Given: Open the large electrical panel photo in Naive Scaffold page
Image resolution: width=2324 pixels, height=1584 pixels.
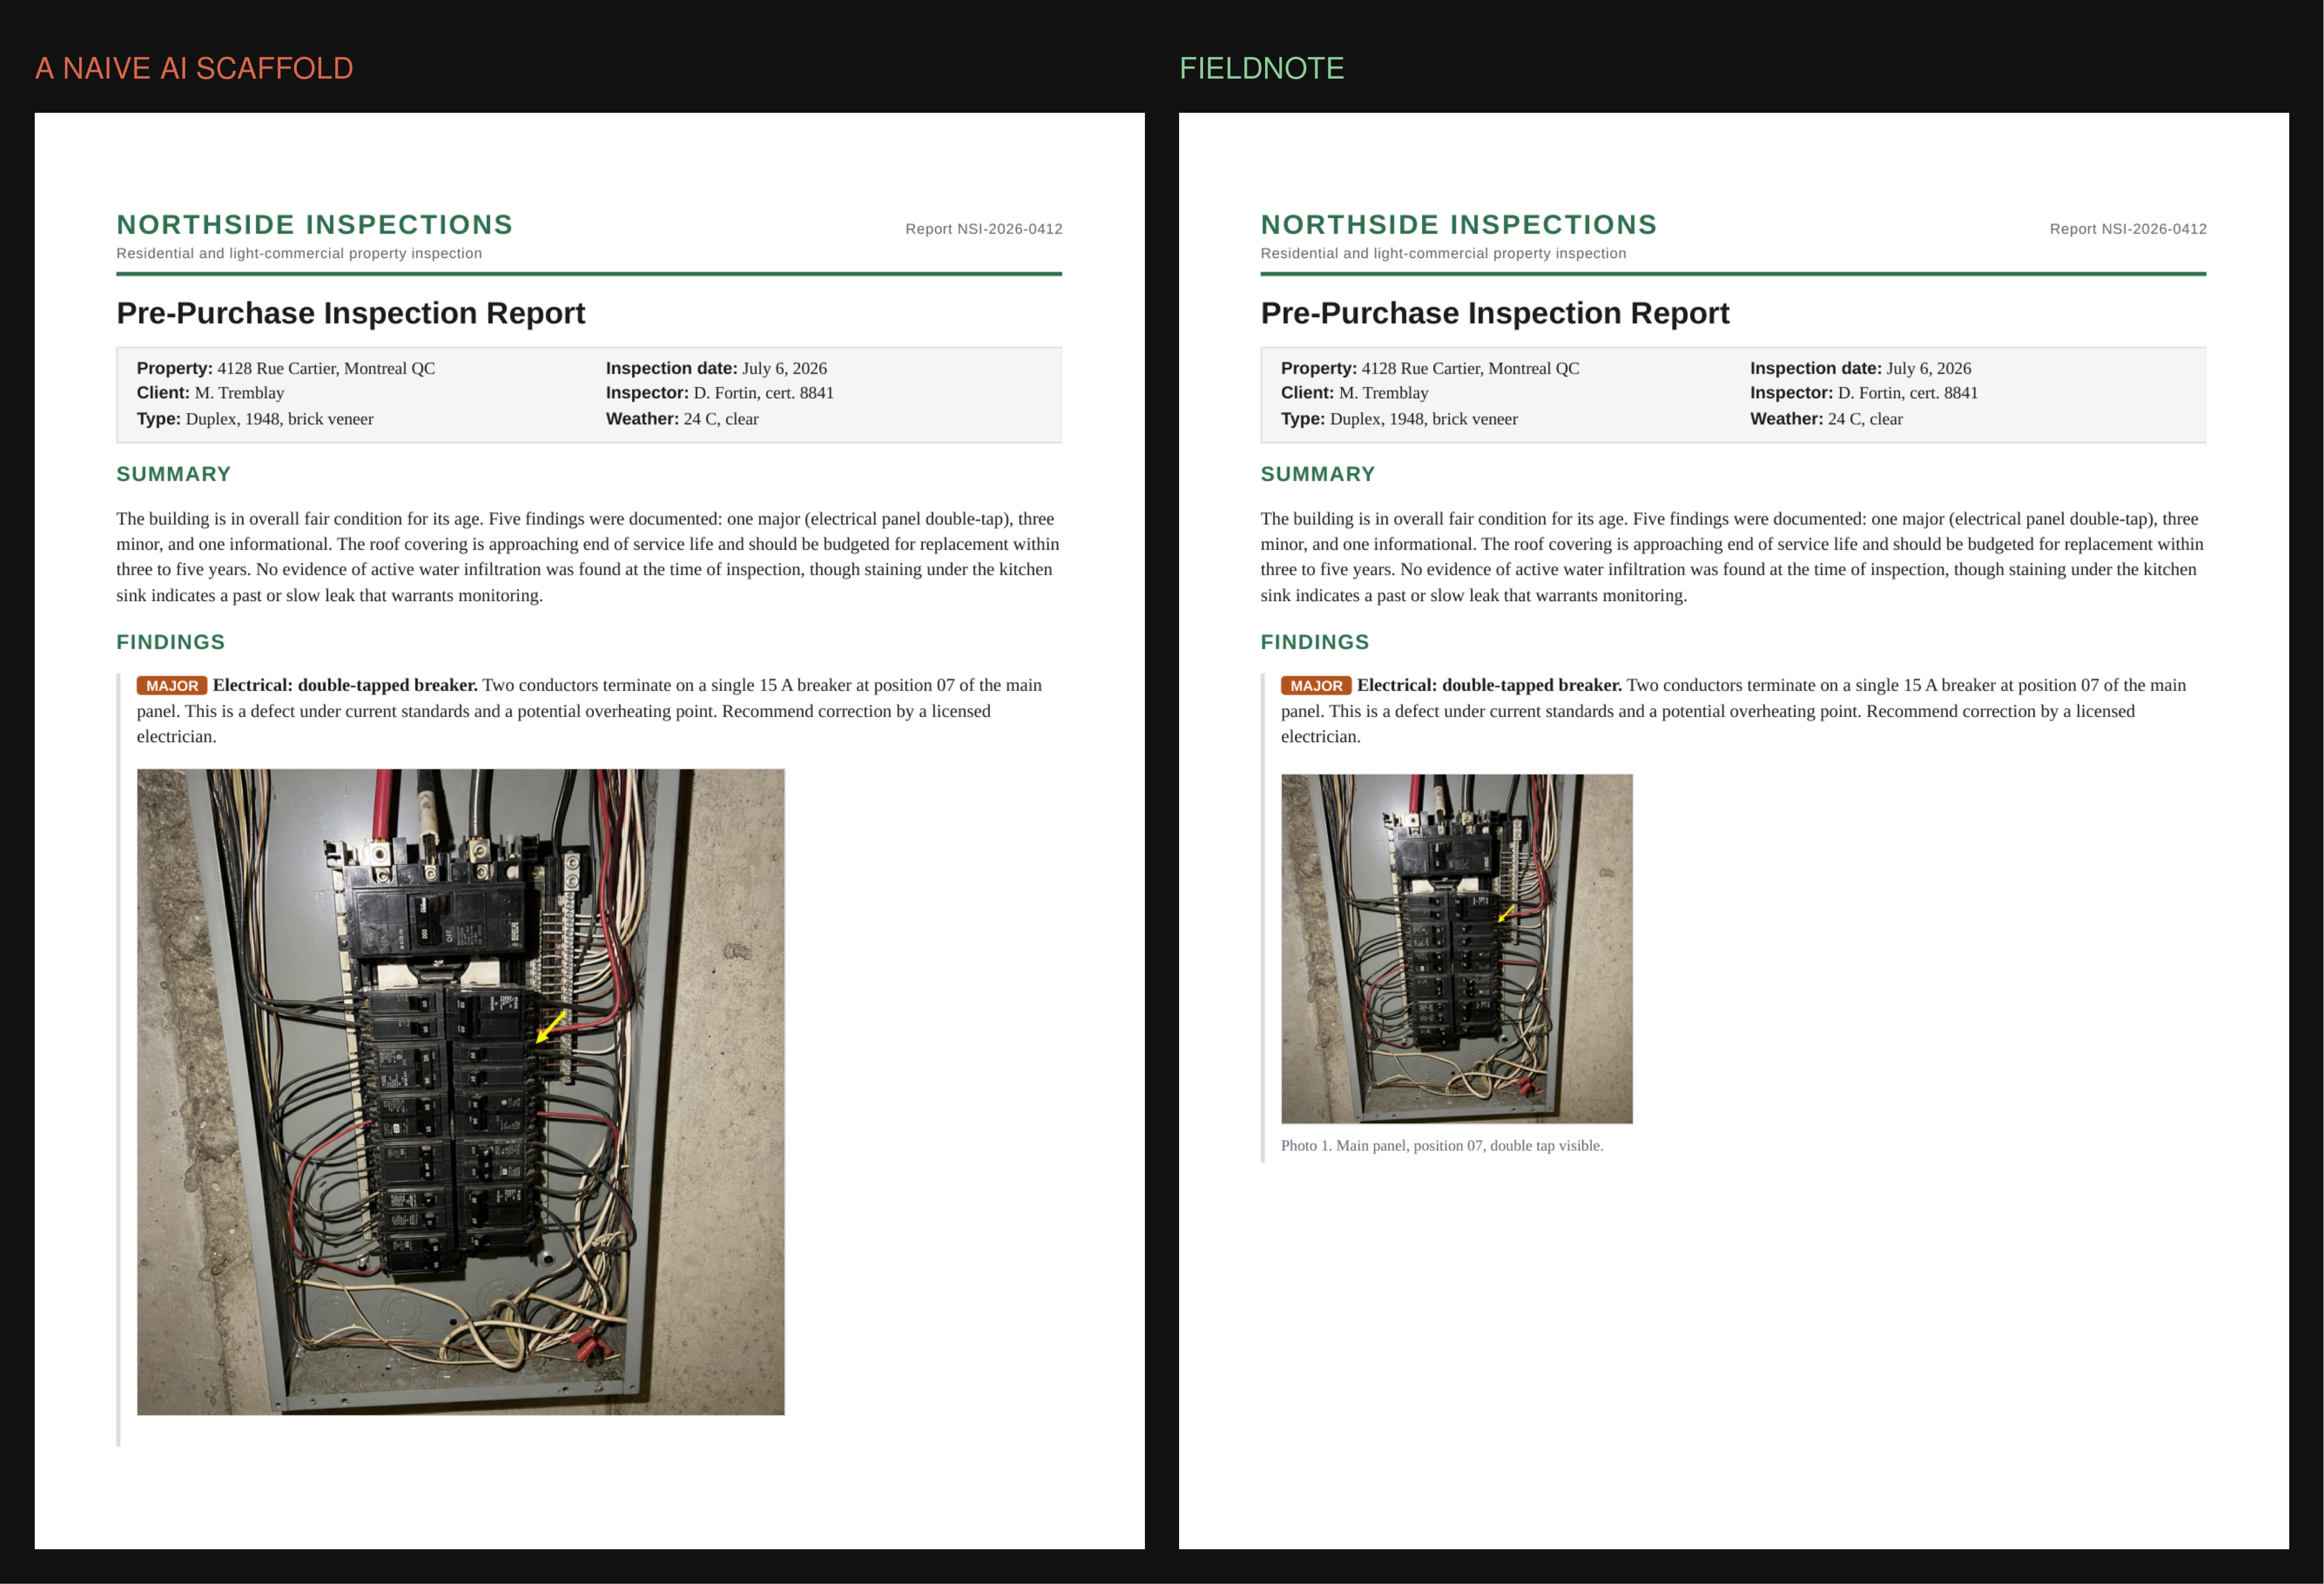Looking at the screenshot, I should pos(461,1092).
